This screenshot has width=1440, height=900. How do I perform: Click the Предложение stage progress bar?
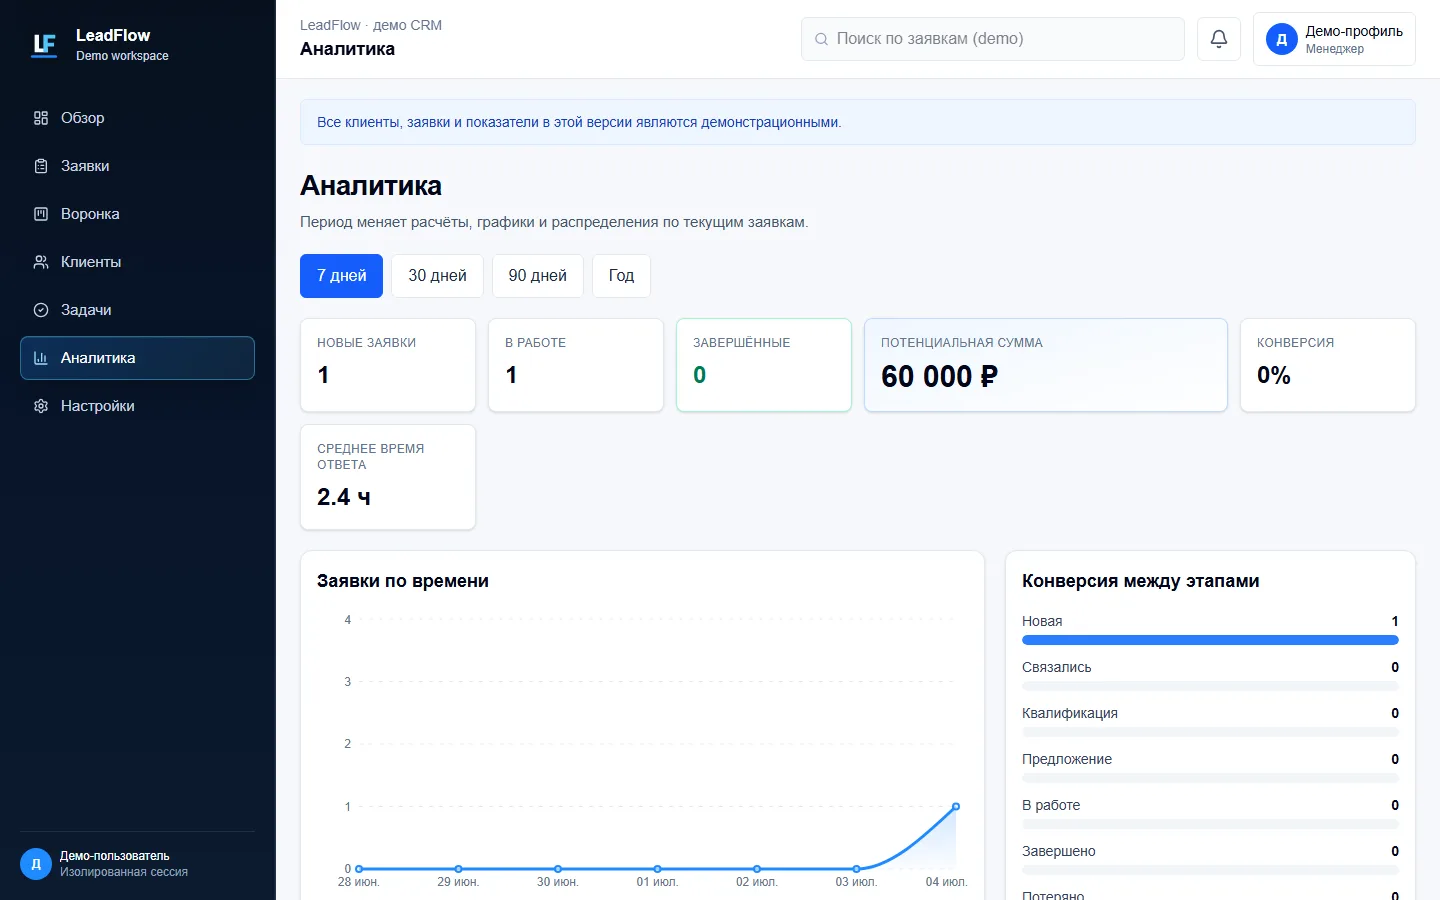click(x=1210, y=778)
